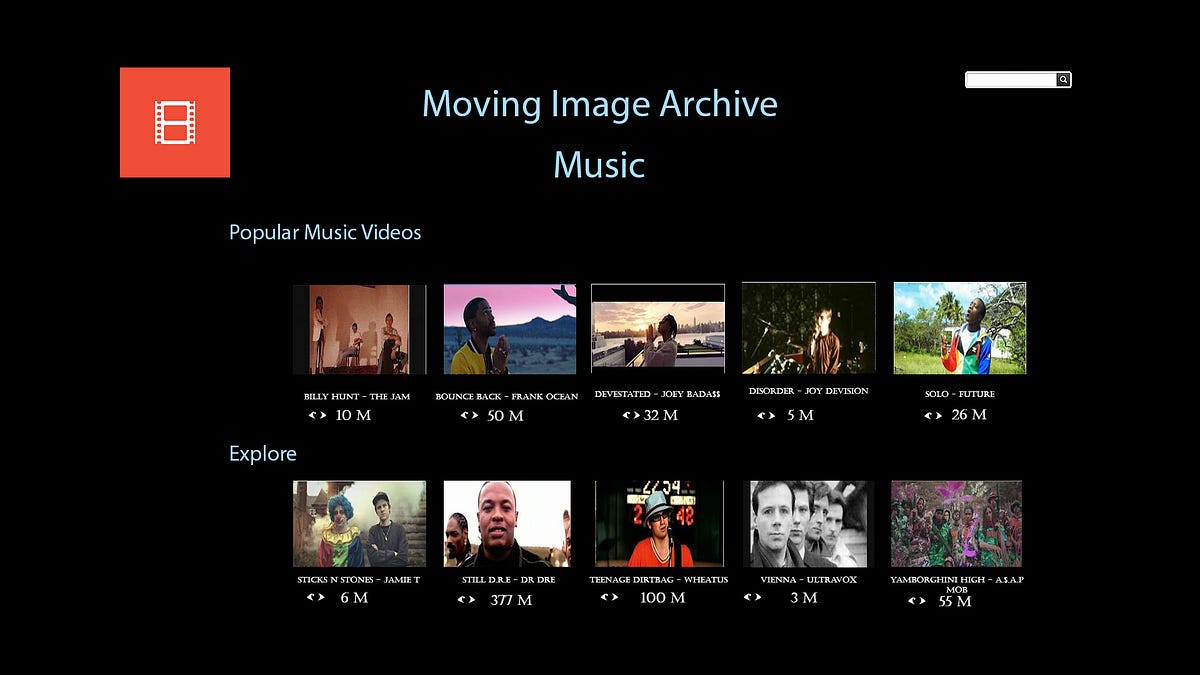Select the Solo – Future title
This screenshot has height=675, width=1200.
(x=960, y=394)
